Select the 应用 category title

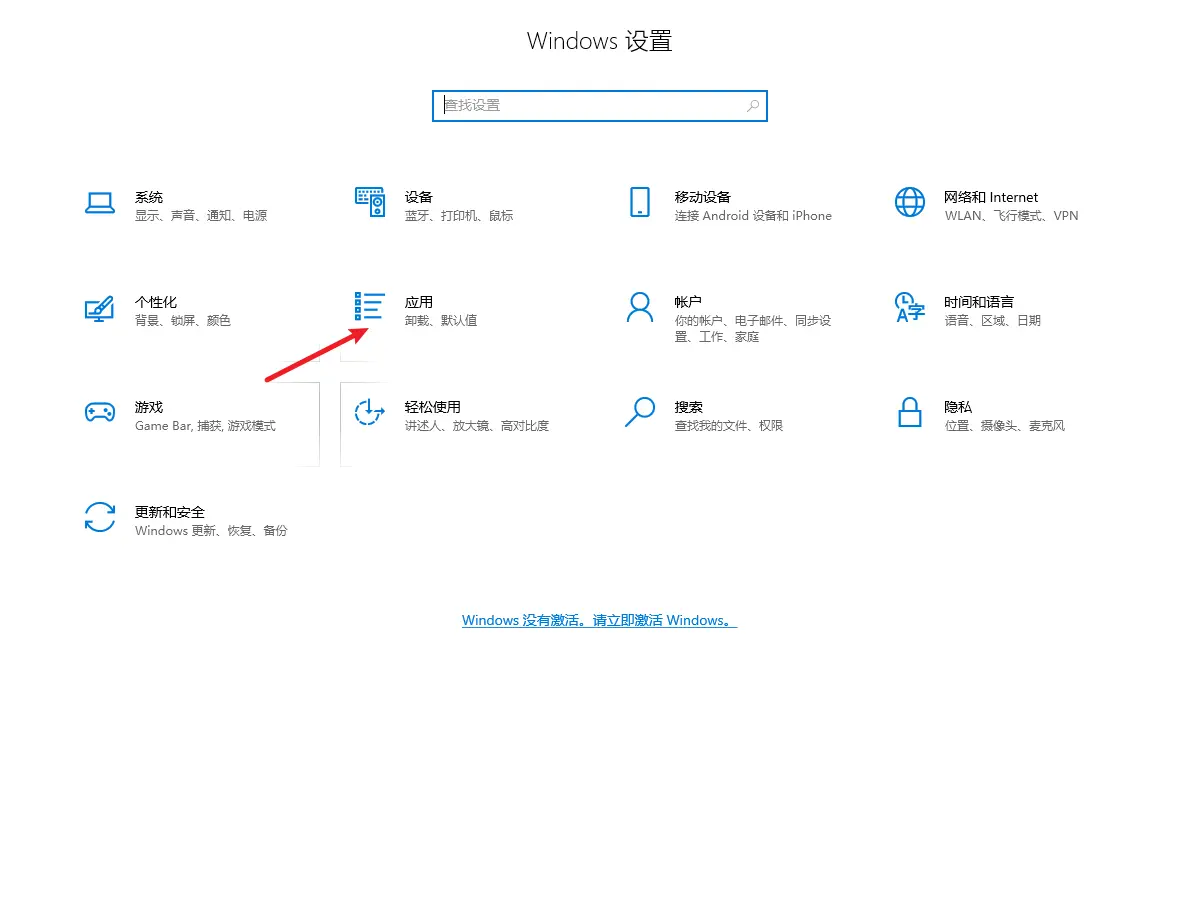(x=419, y=302)
